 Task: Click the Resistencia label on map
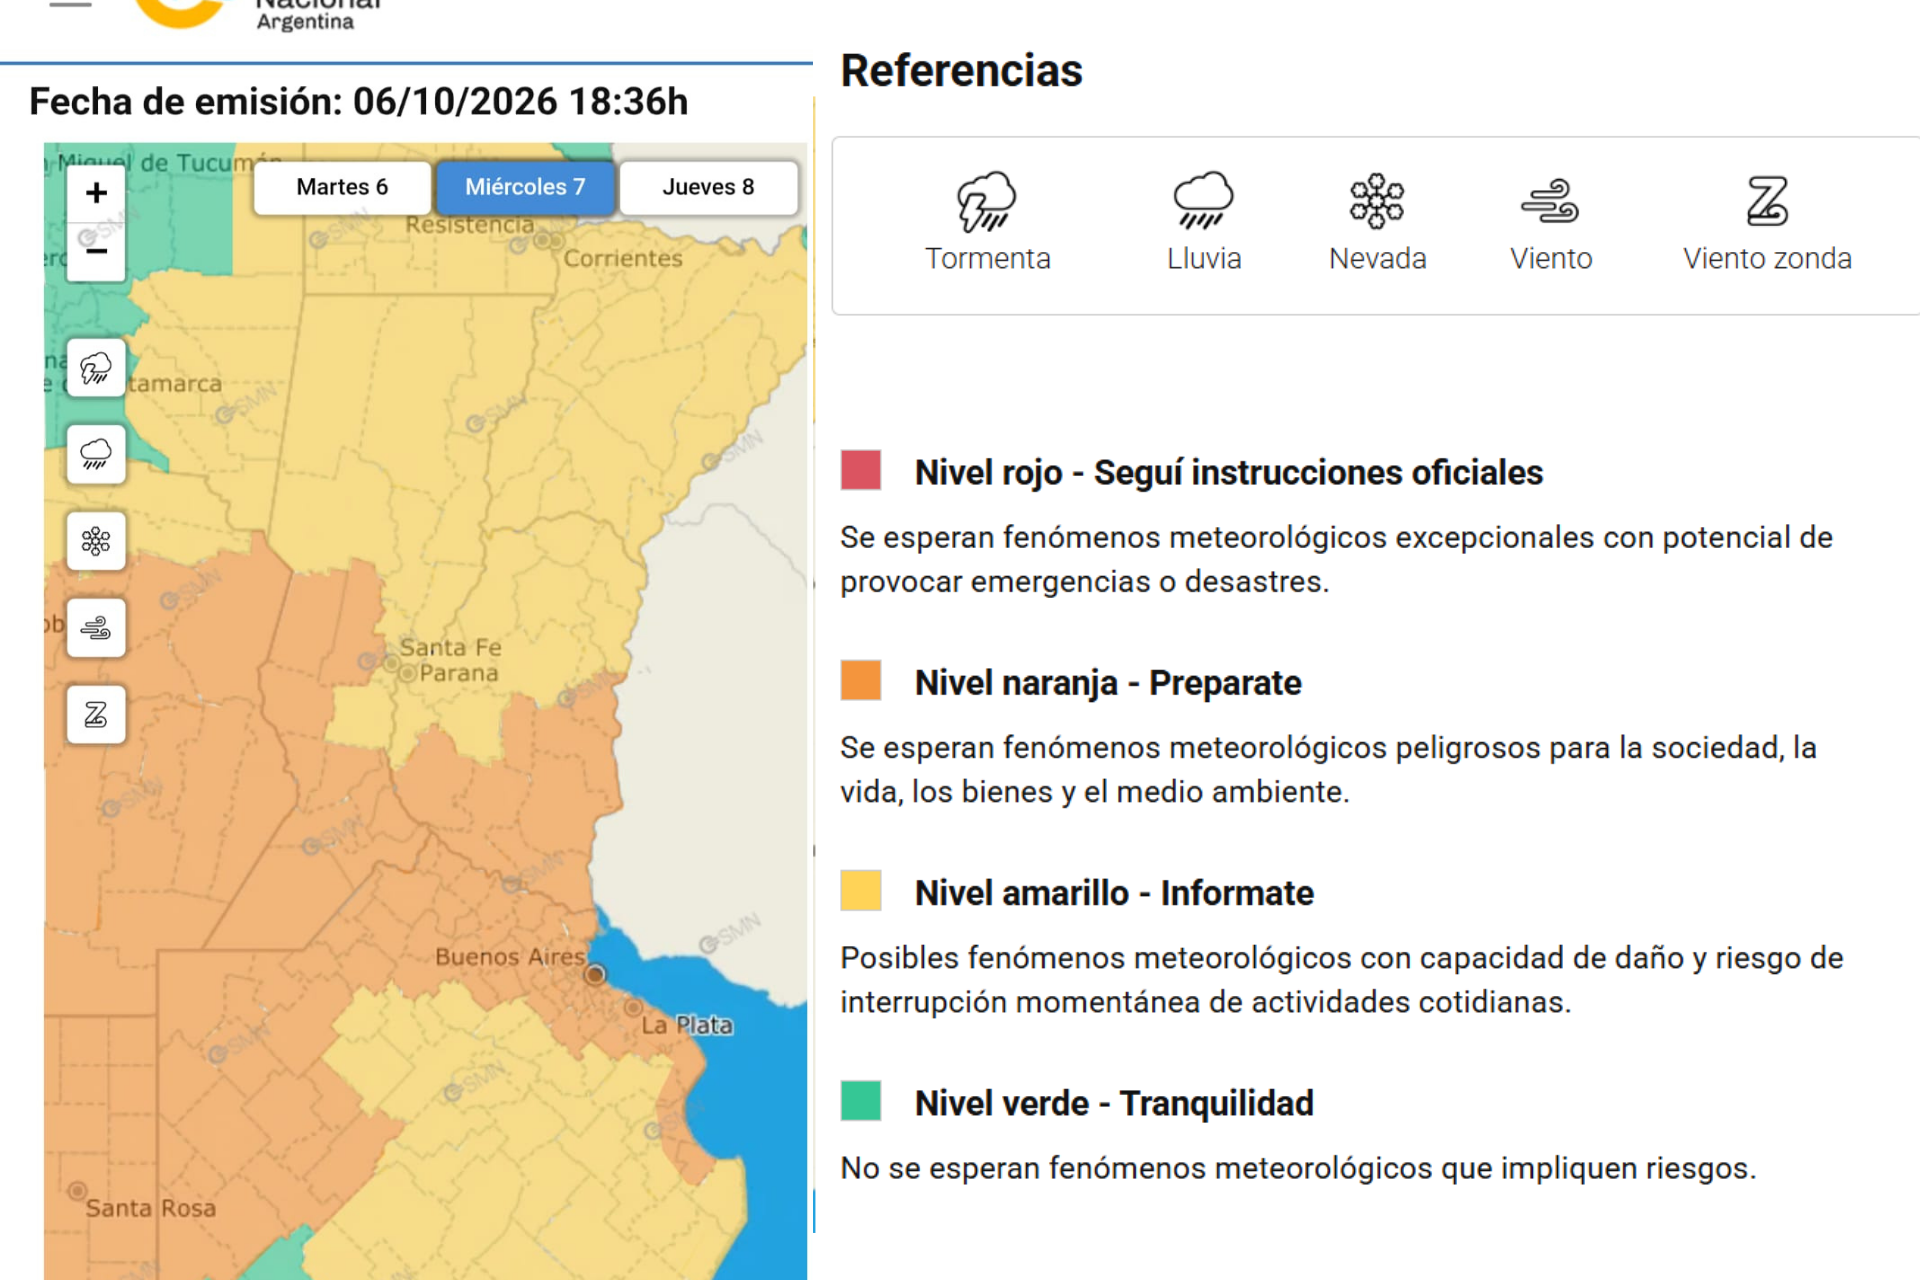pyautogui.click(x=470, y=225)
